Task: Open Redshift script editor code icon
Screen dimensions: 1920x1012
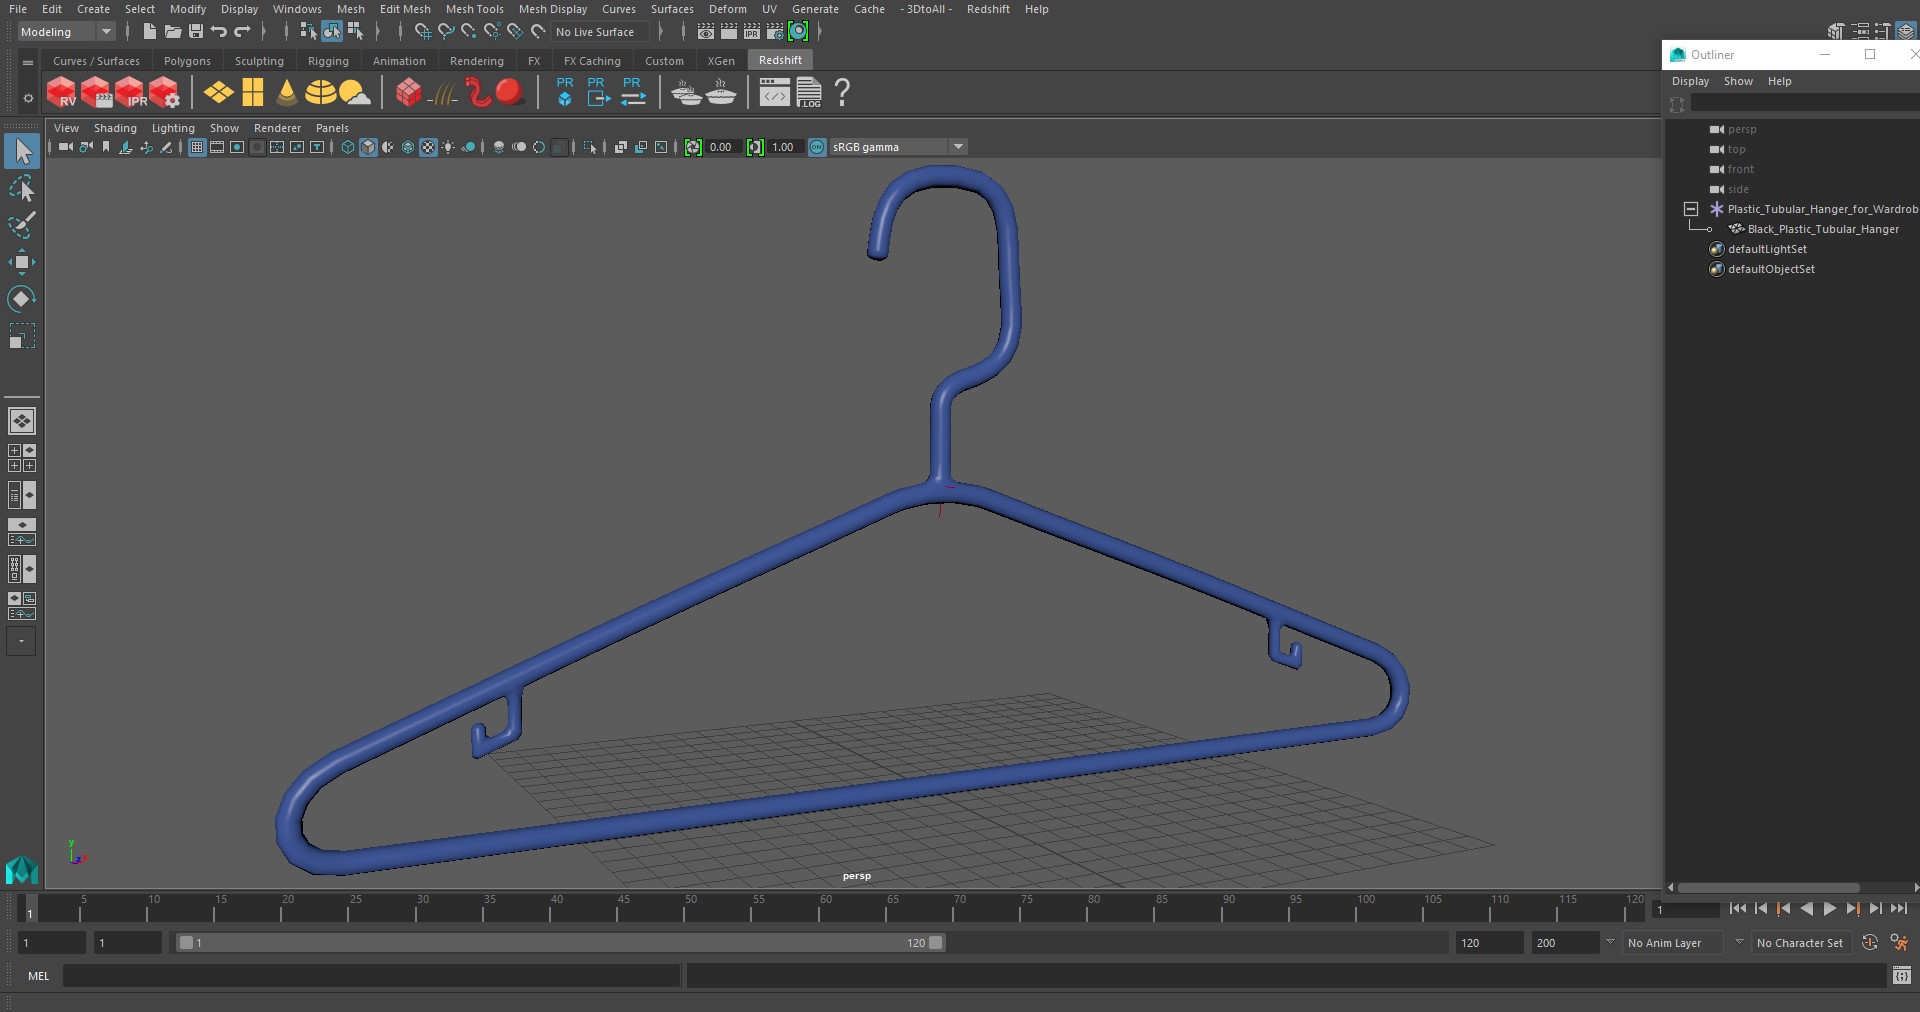Action: pos(774,93)
